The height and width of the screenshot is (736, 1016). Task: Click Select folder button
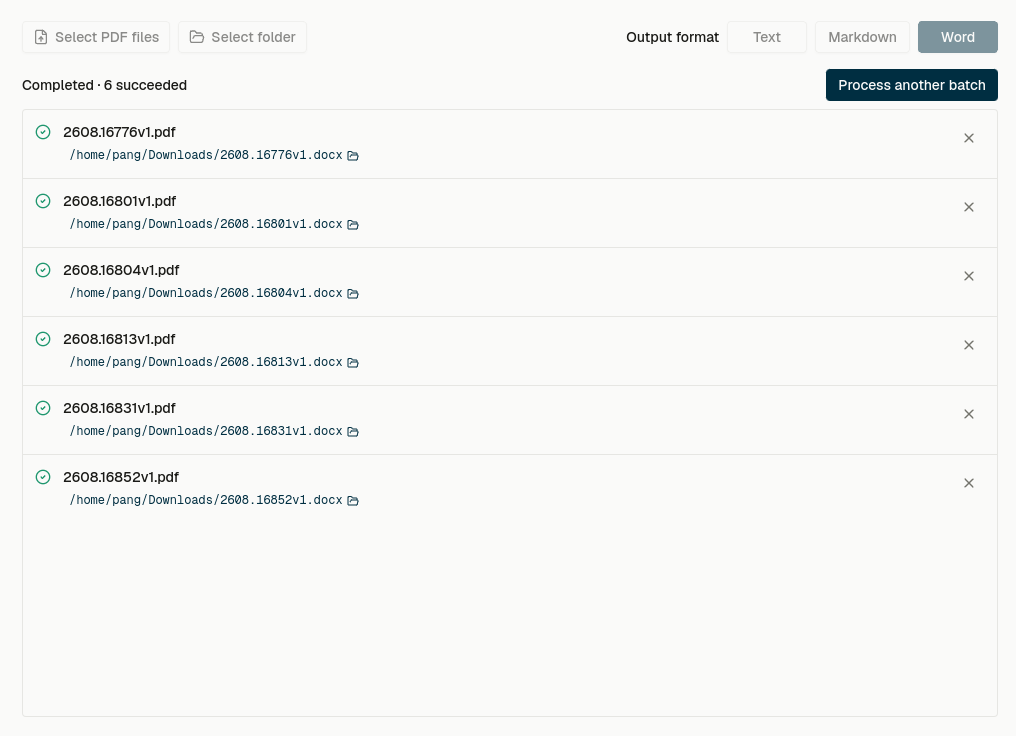(242, 37)
